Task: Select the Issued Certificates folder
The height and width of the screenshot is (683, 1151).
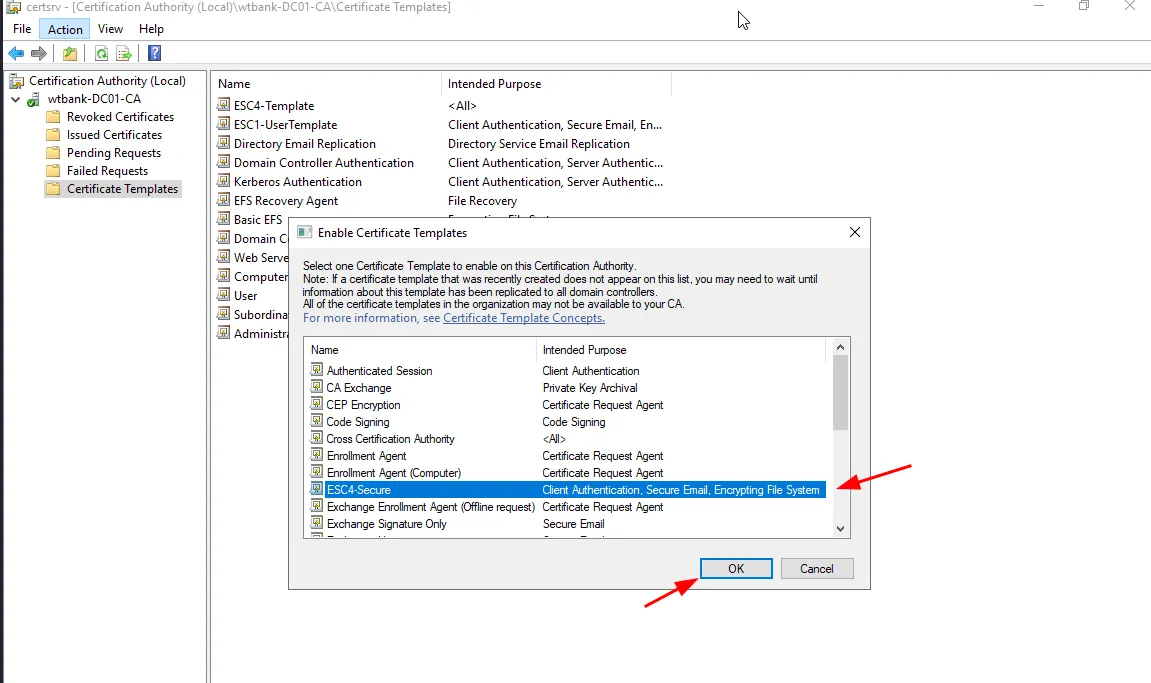Action: pyautogui.click(x=114, y=135)
